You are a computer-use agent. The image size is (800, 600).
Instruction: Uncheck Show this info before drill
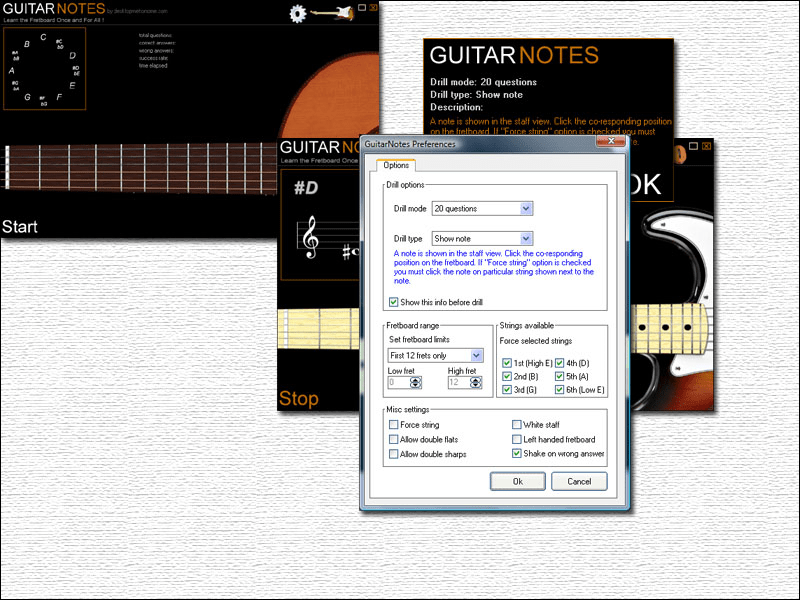point(391,302)
